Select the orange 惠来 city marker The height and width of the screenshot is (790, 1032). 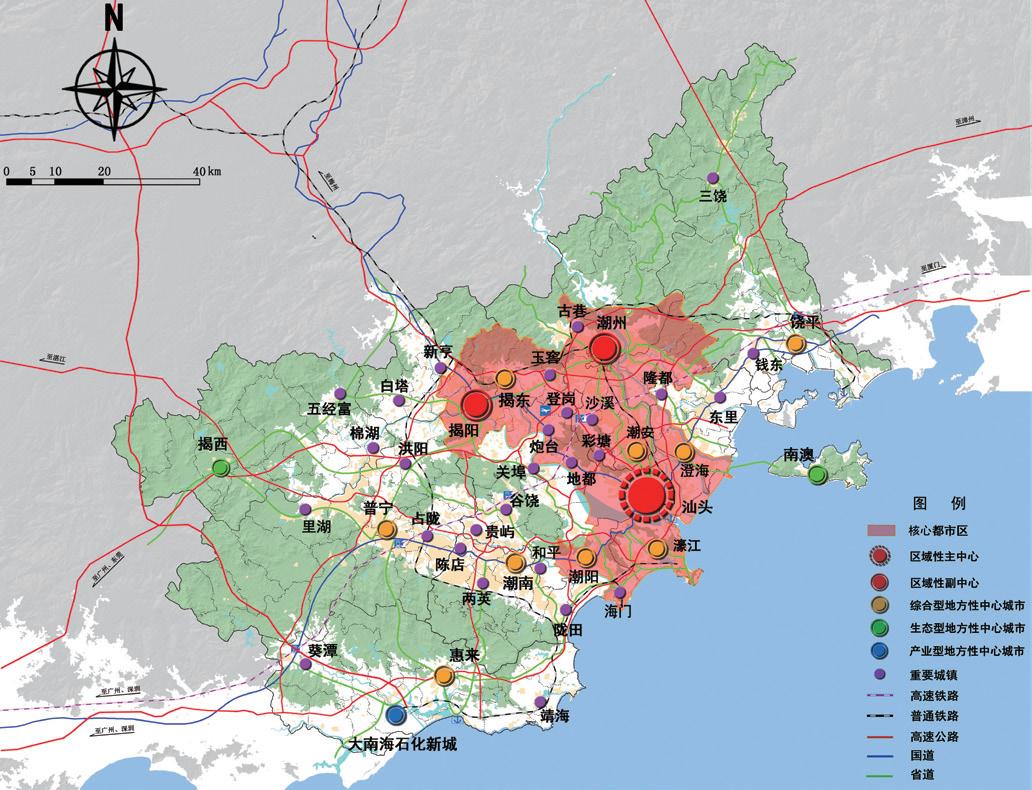444,677
